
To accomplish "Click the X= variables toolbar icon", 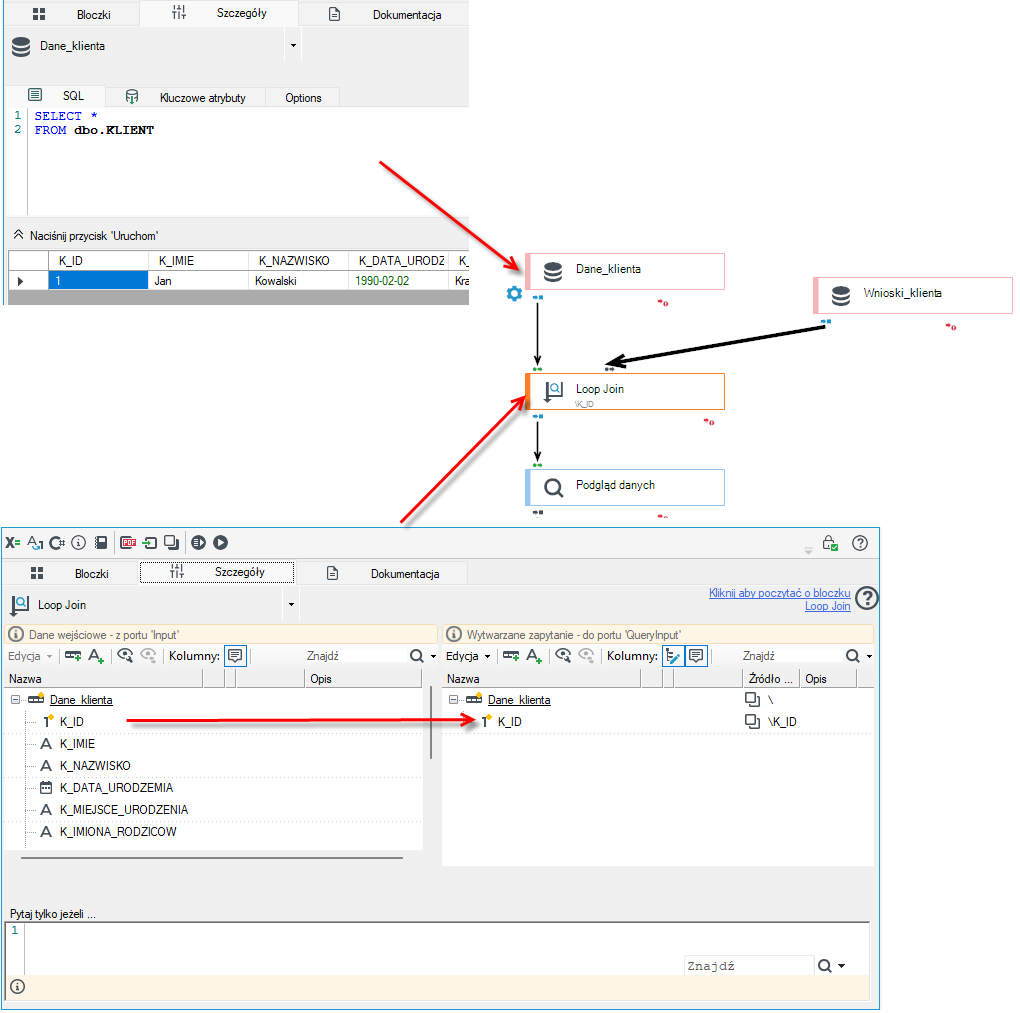I will [13, 543].
